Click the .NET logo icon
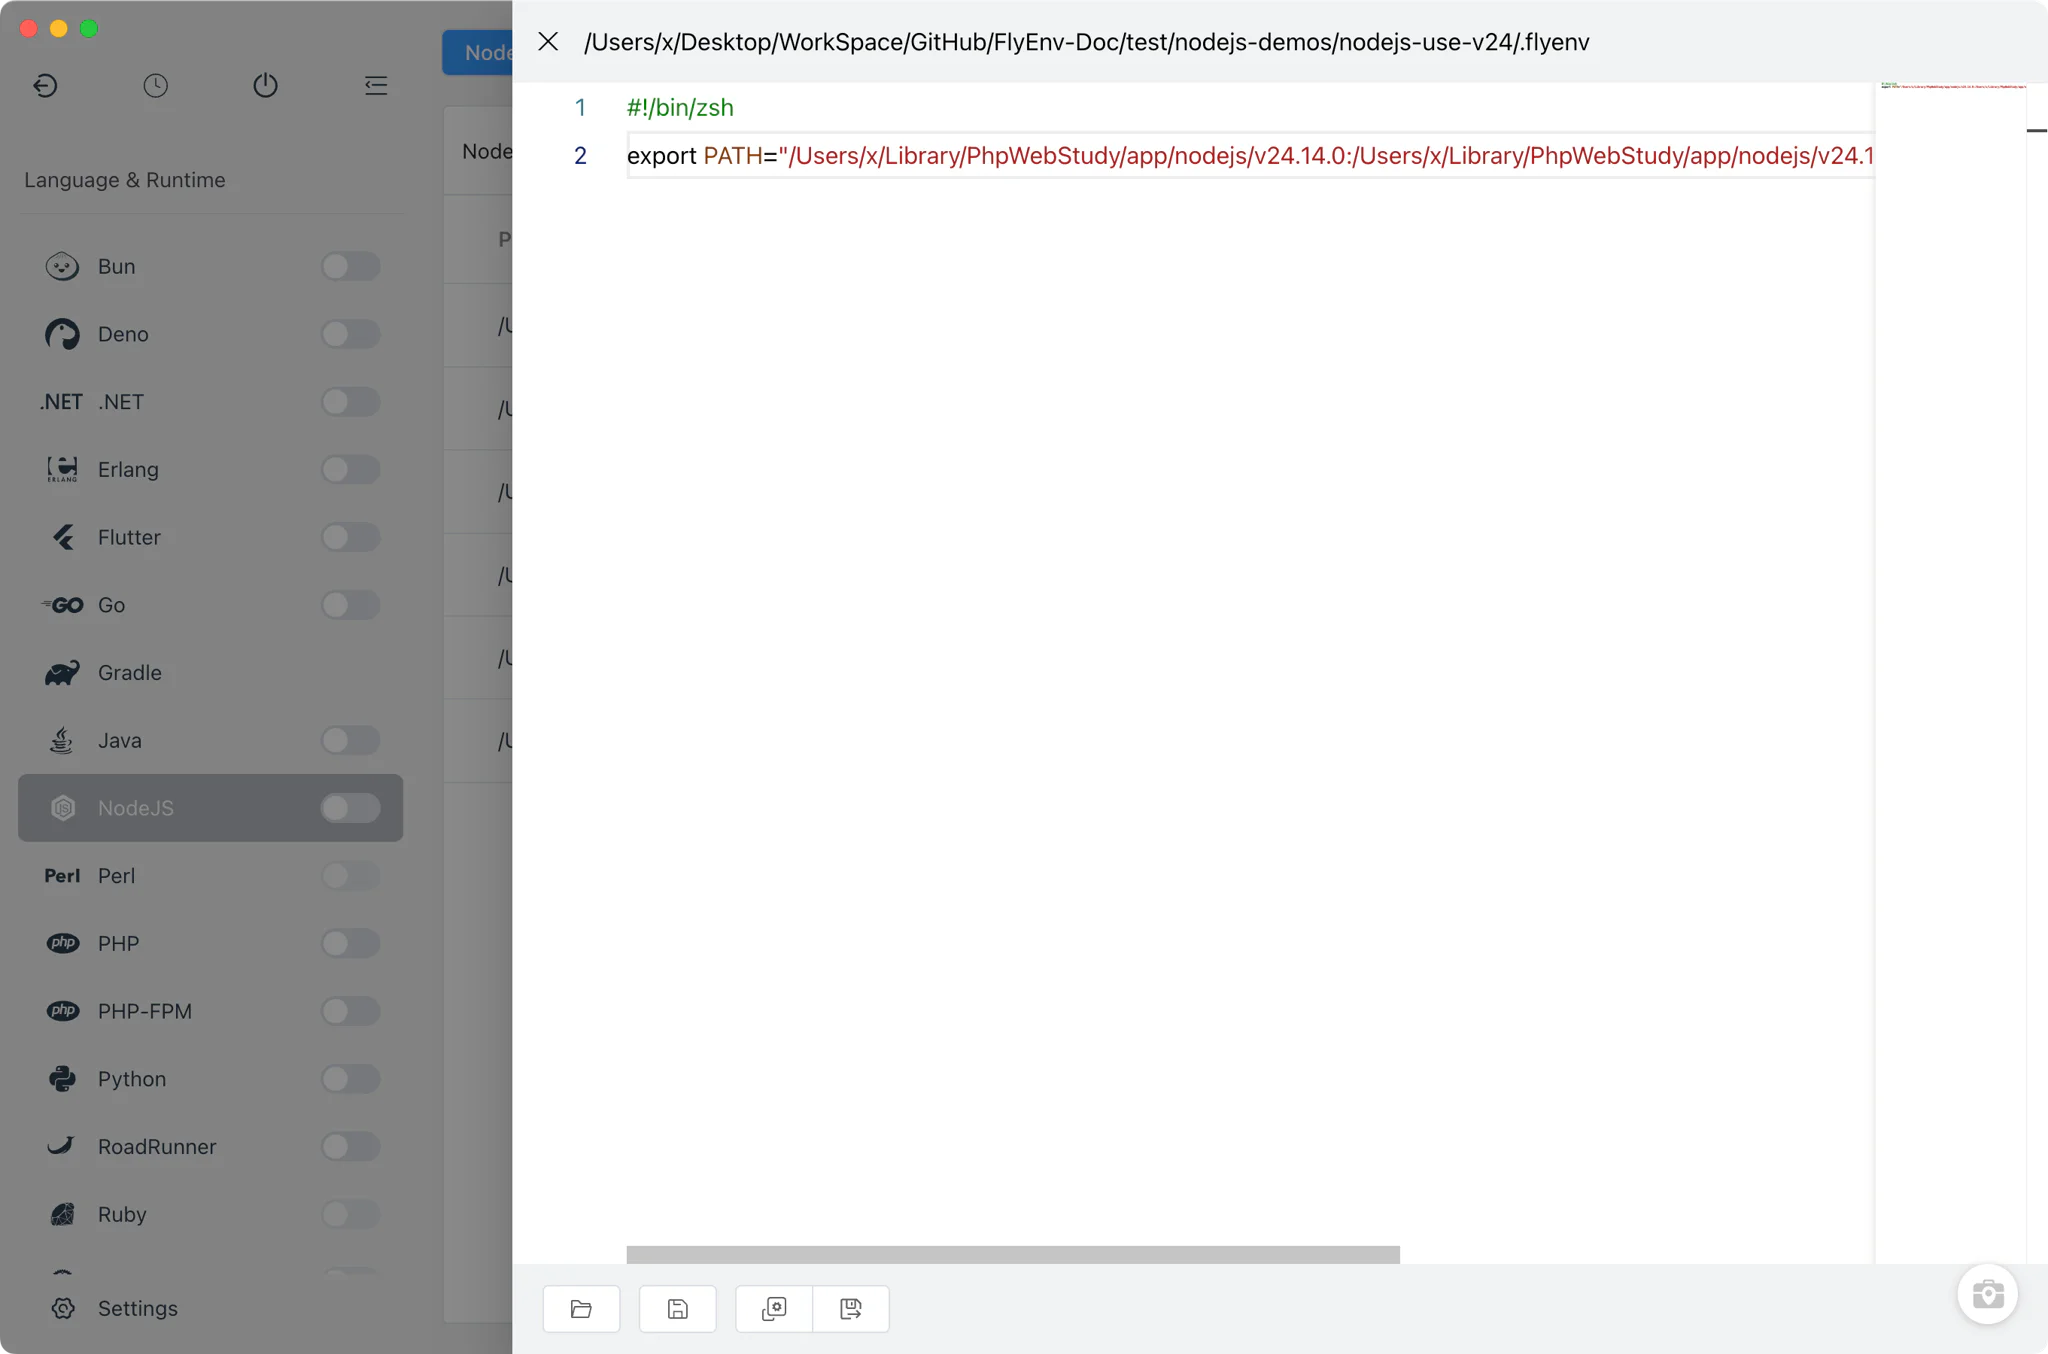The image size is (2048, 1354). (x=61, y=402)
